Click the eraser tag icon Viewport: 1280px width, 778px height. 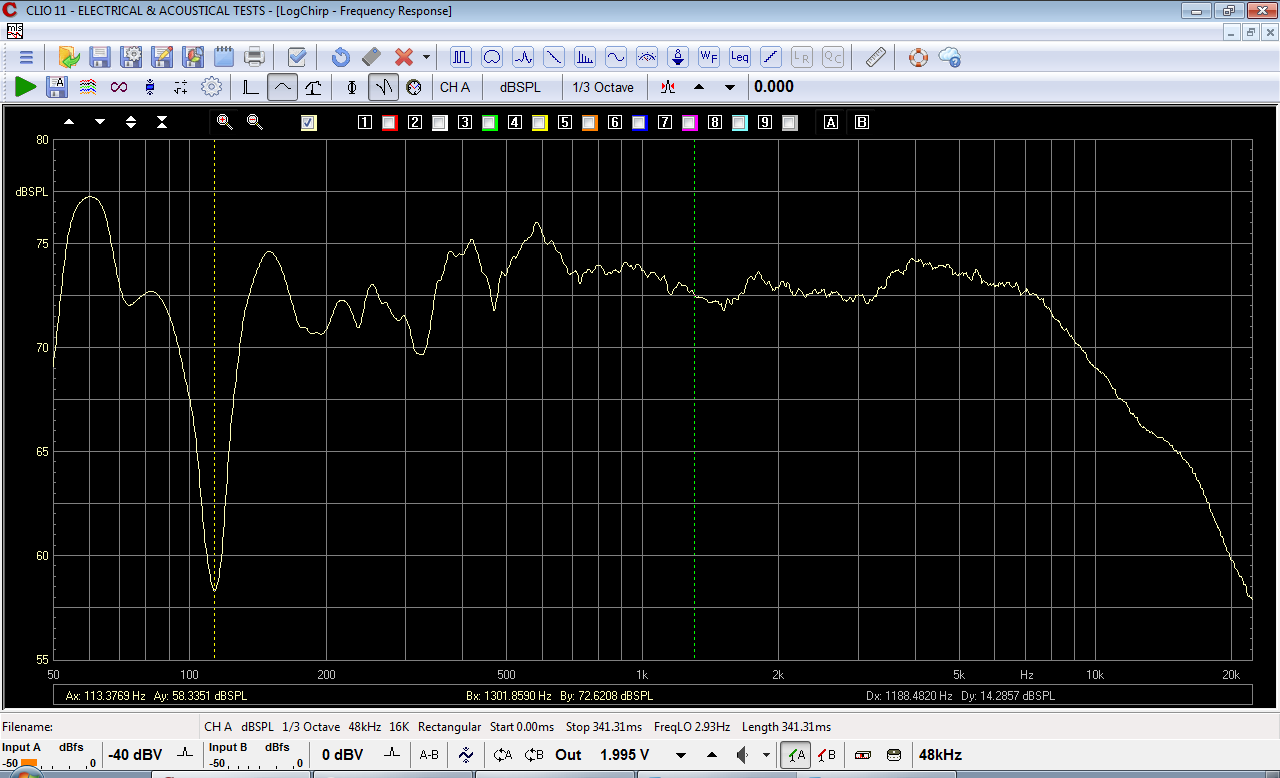(x=371, y=57)
